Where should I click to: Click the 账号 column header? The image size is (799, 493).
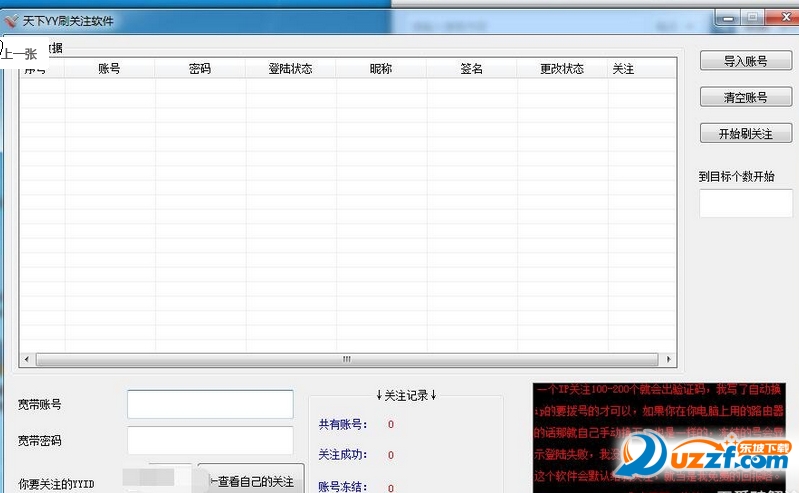tap(109, 68)
